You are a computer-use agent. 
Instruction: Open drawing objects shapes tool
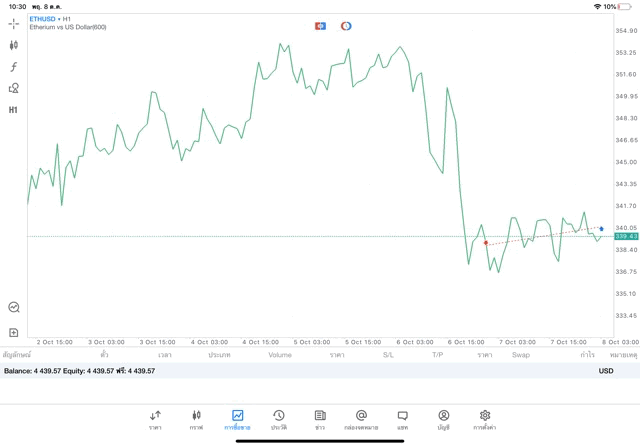(14, 88)
